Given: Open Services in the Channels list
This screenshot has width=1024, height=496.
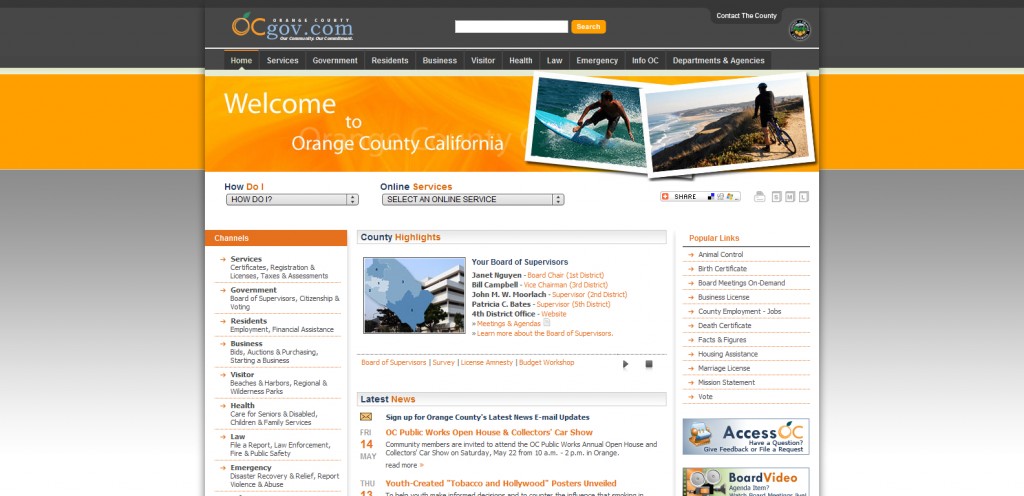Looking at the screenshot, I should point(246,259).
